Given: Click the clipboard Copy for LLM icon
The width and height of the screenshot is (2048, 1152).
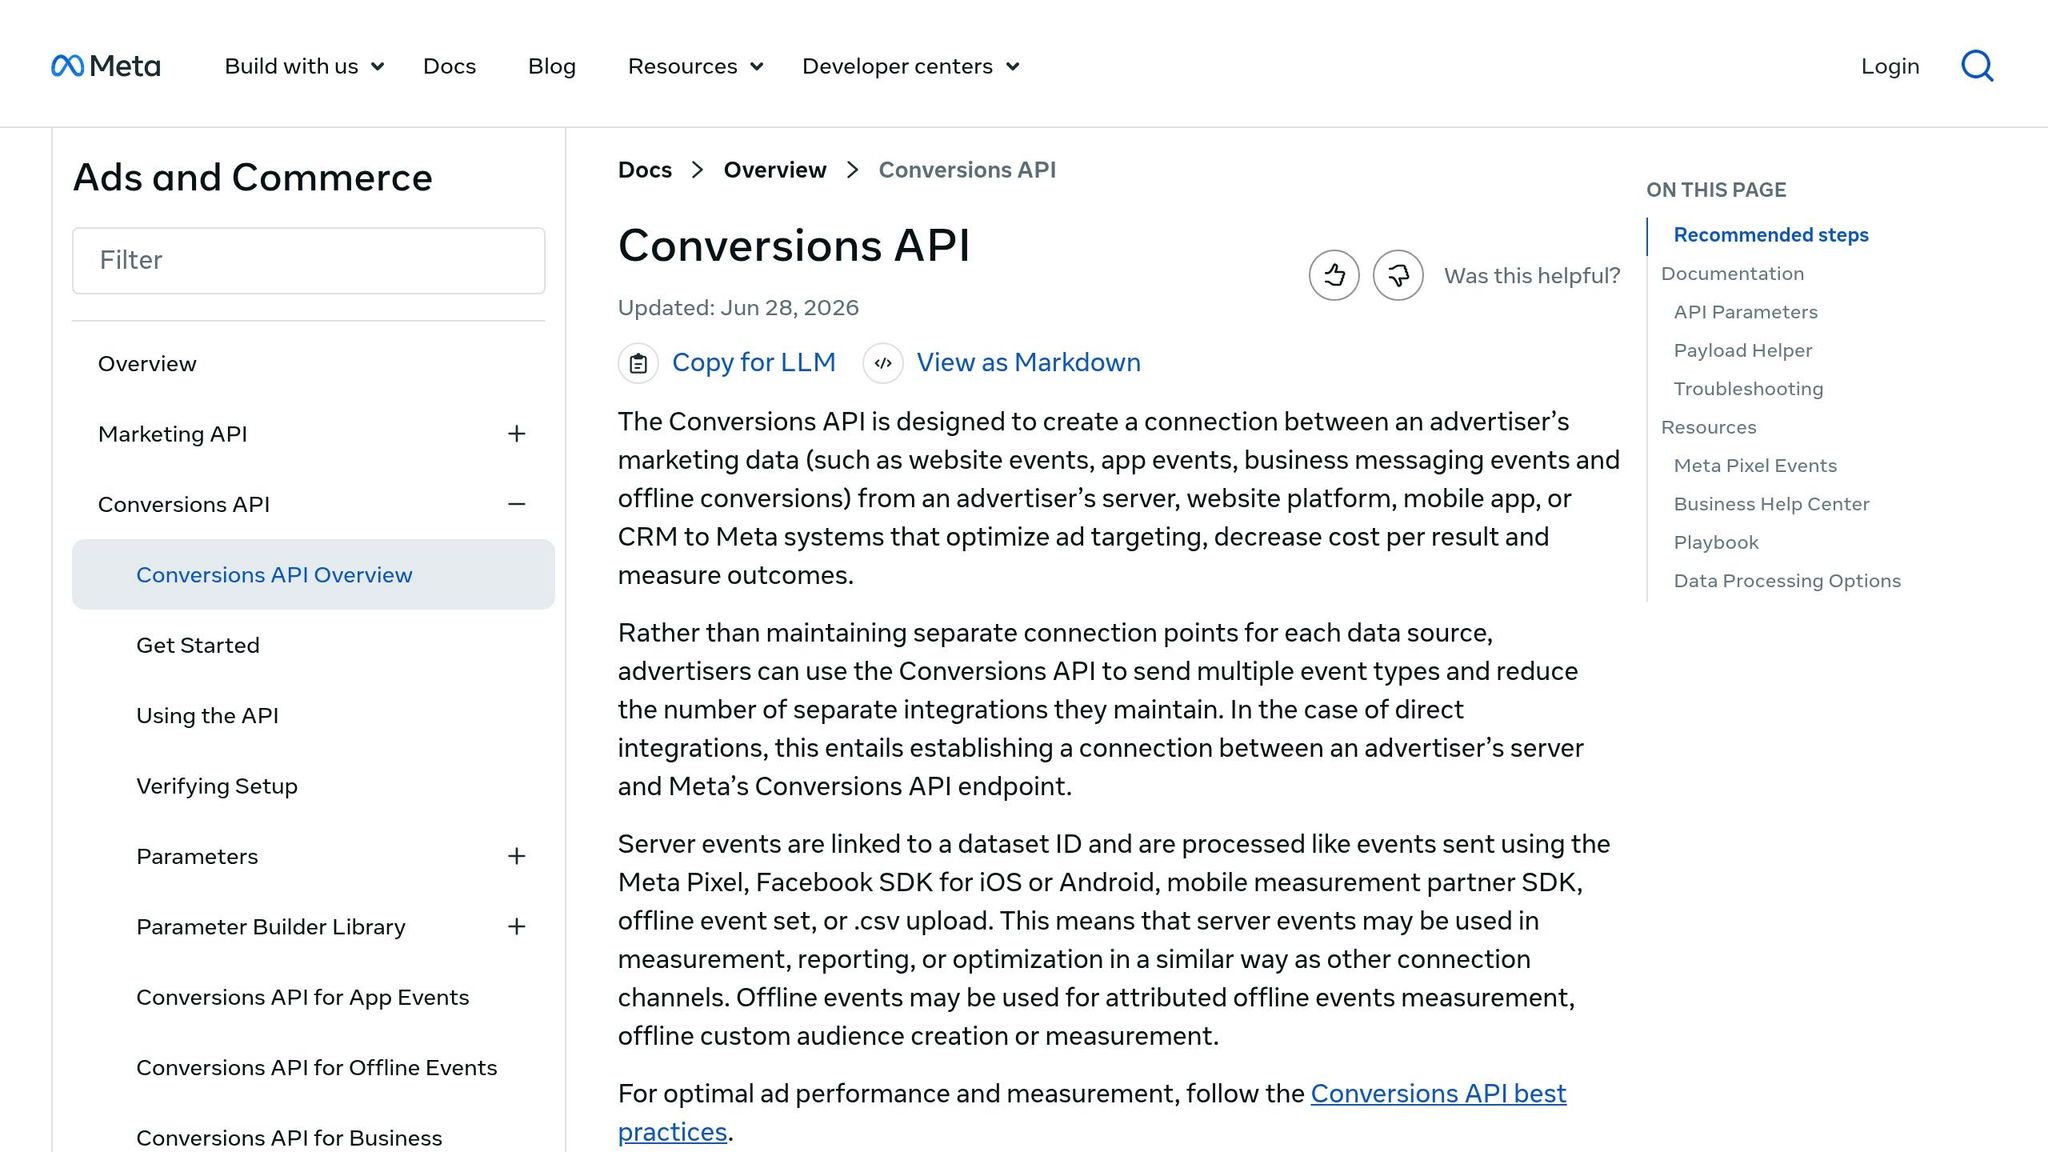Looking at the screenshot, I should 638,363.
